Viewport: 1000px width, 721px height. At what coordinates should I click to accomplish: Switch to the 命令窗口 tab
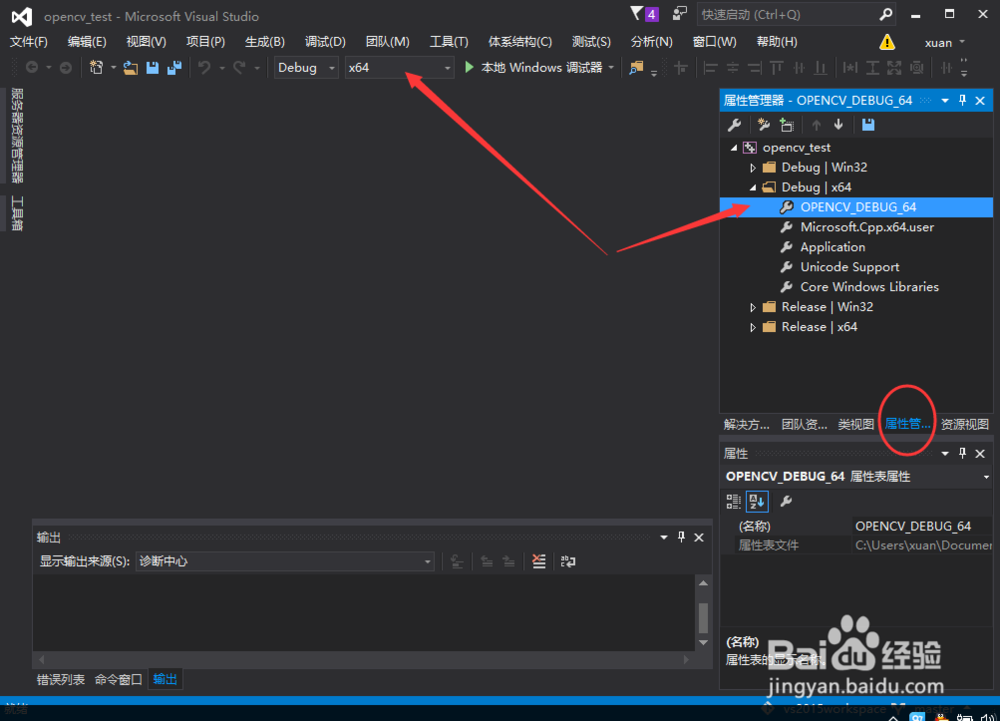118,680
